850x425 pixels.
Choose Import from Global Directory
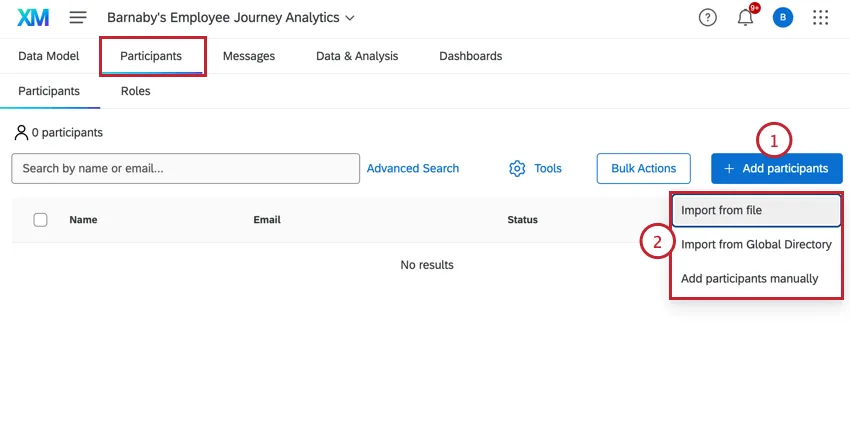pos(755,244)
